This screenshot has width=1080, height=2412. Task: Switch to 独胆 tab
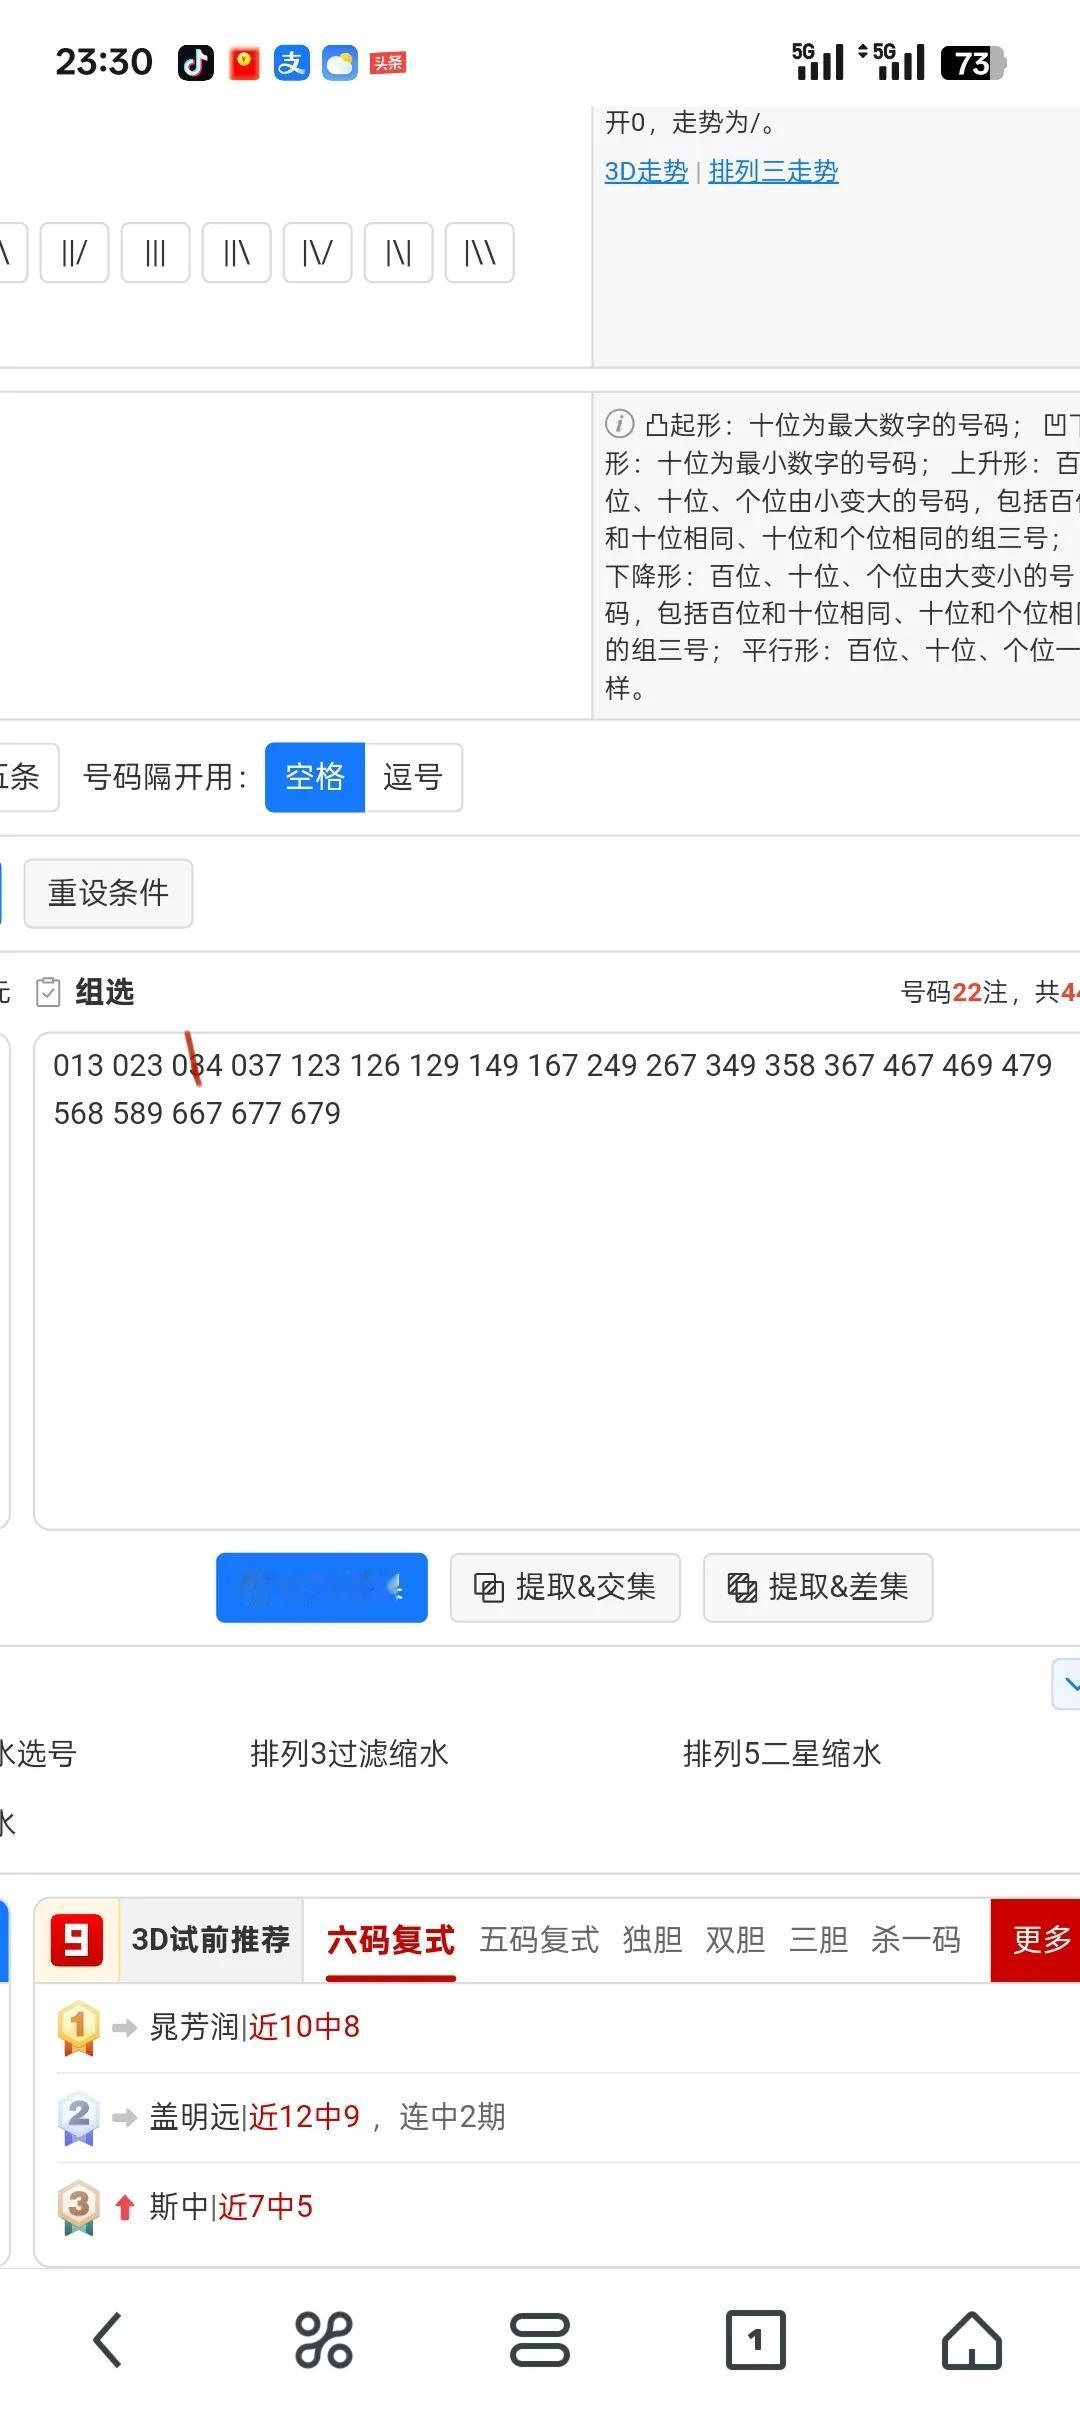pos(652,1940)
